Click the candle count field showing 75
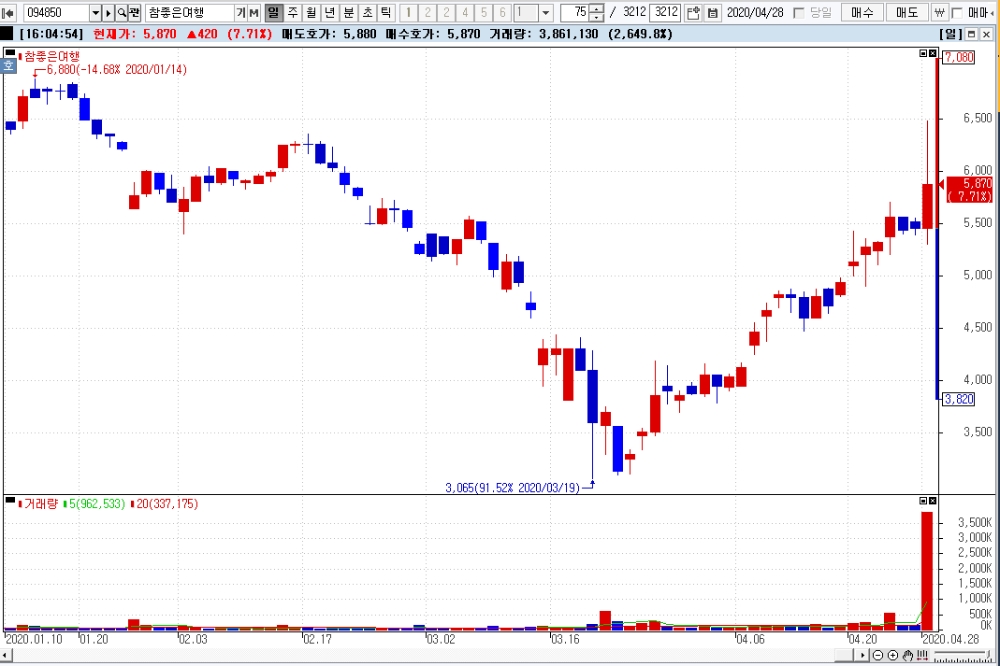Image resolution: width=1000 pixels, height=666 pixels. (x=574, y=12)
